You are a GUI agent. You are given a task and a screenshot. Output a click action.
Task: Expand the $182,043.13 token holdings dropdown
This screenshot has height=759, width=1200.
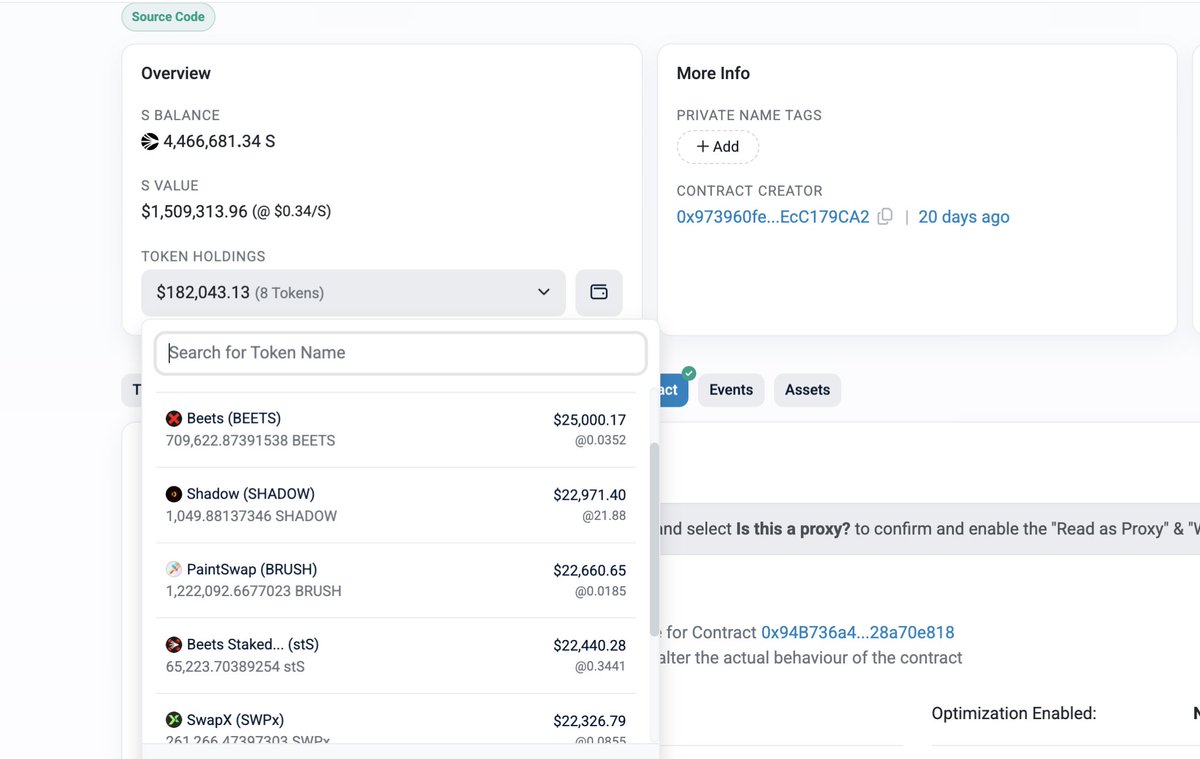[353, 293]
